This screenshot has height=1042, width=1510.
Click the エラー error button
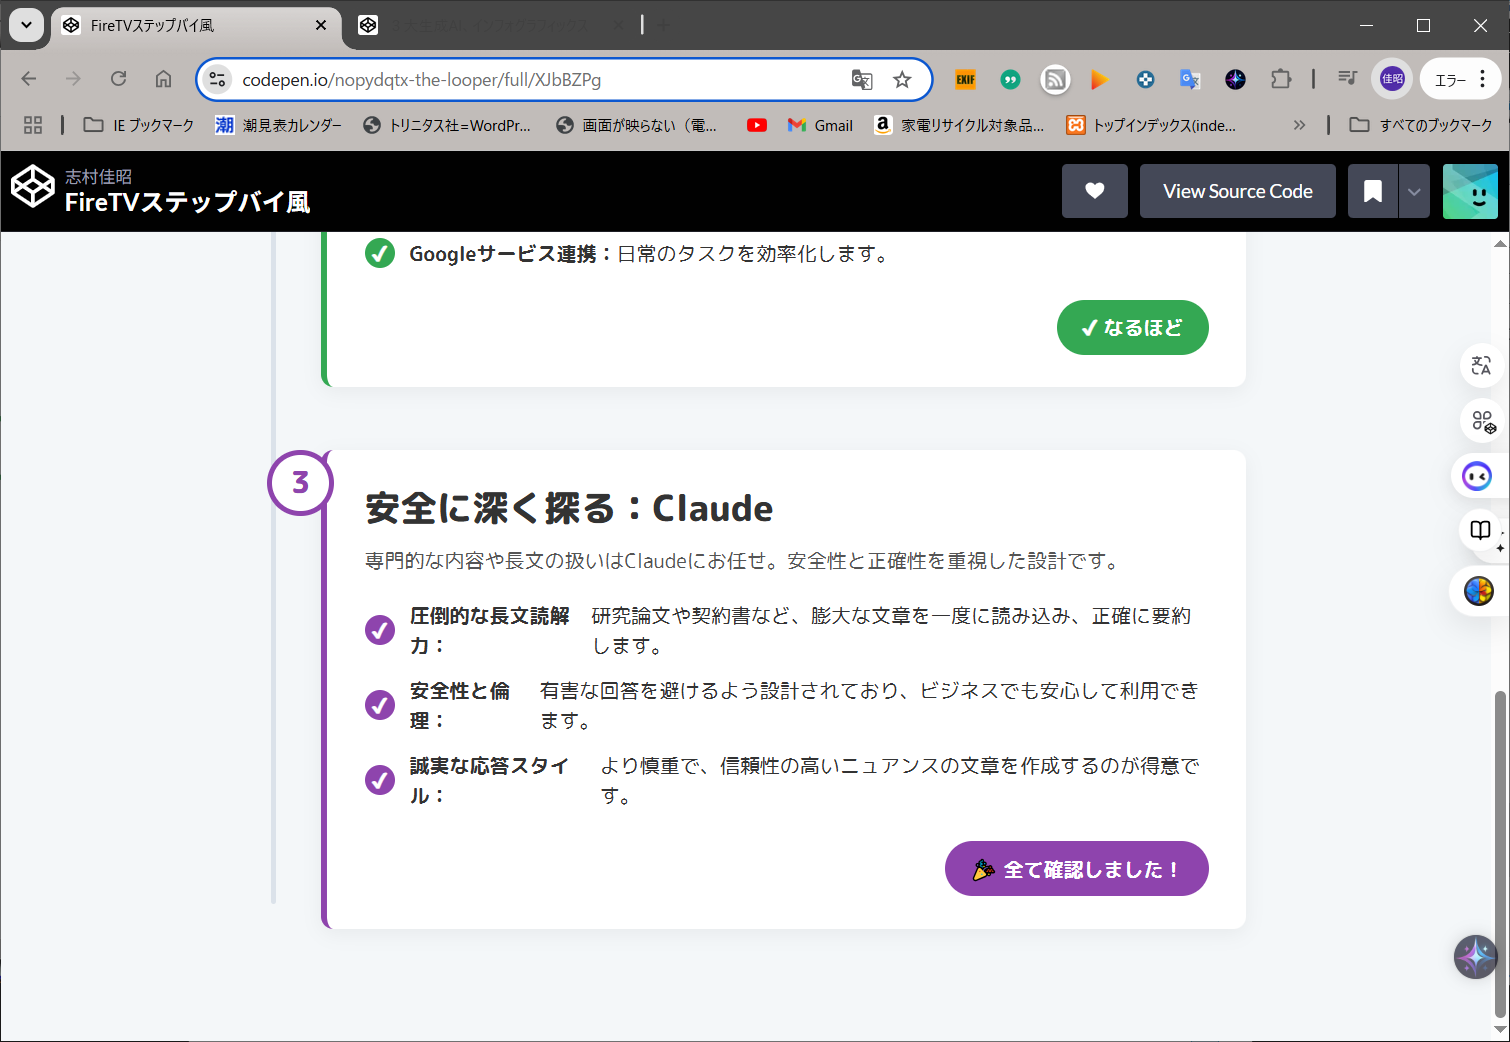(1450, 80)
